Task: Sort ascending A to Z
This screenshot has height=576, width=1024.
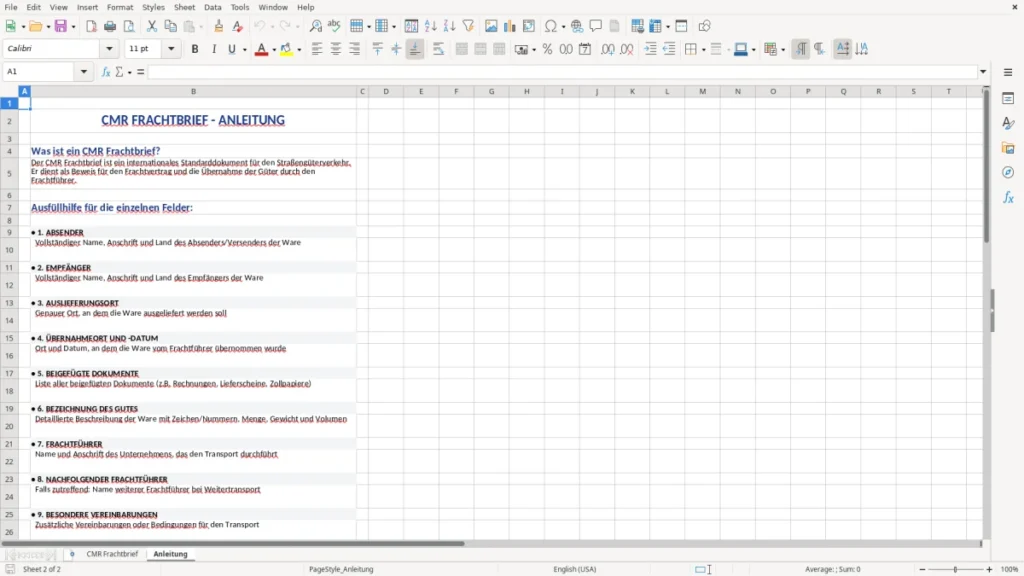Action: click(430, 26)
